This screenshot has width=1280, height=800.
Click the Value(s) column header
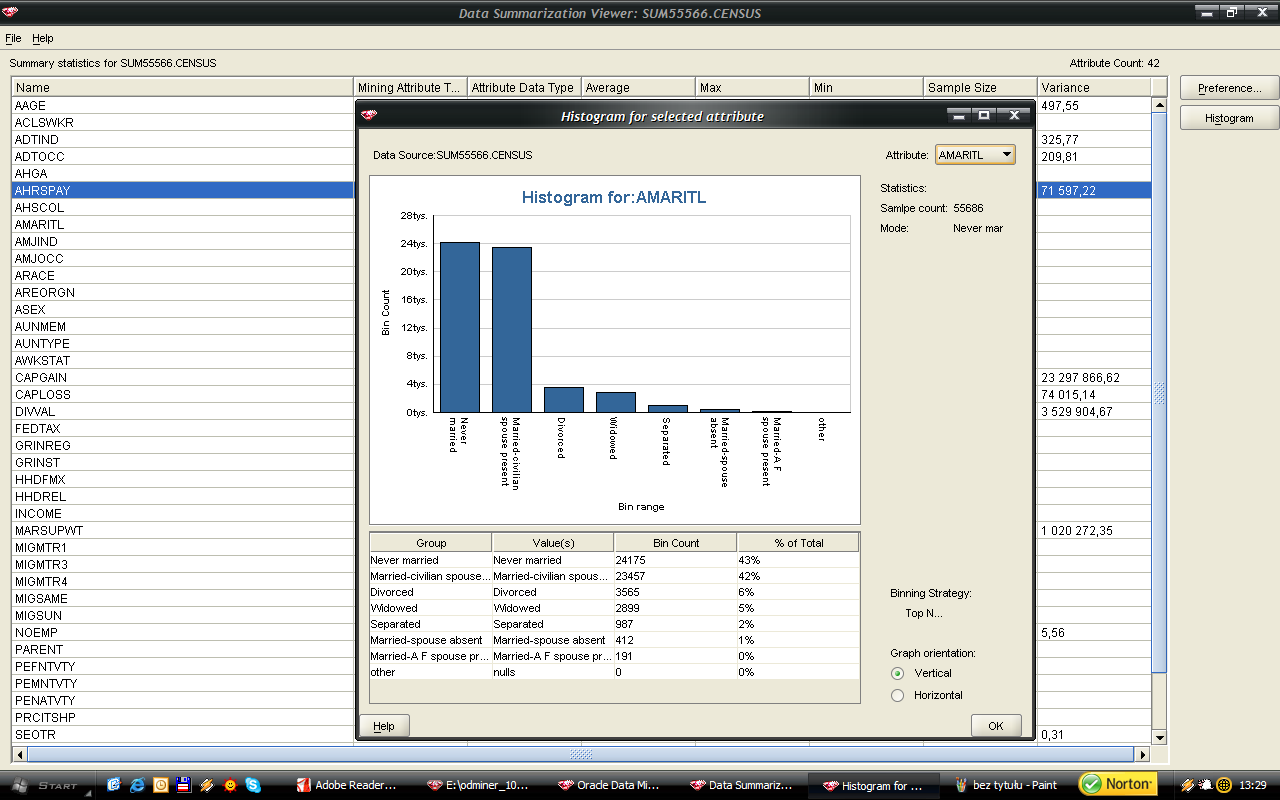click(x=553, y=543)
